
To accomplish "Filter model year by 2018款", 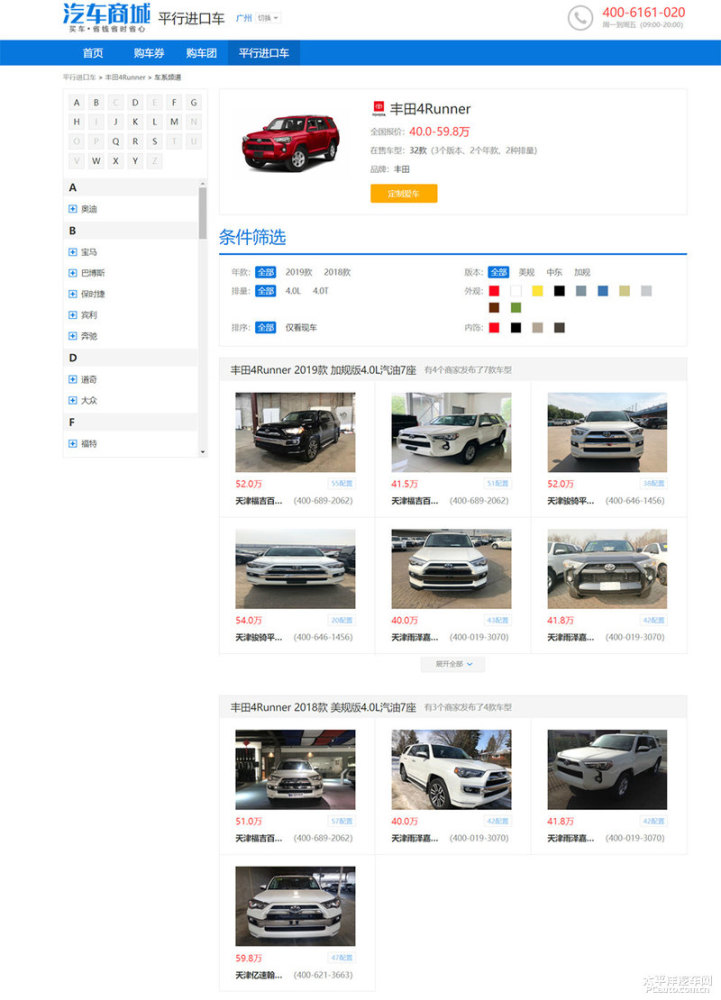I will click(337, 272).
